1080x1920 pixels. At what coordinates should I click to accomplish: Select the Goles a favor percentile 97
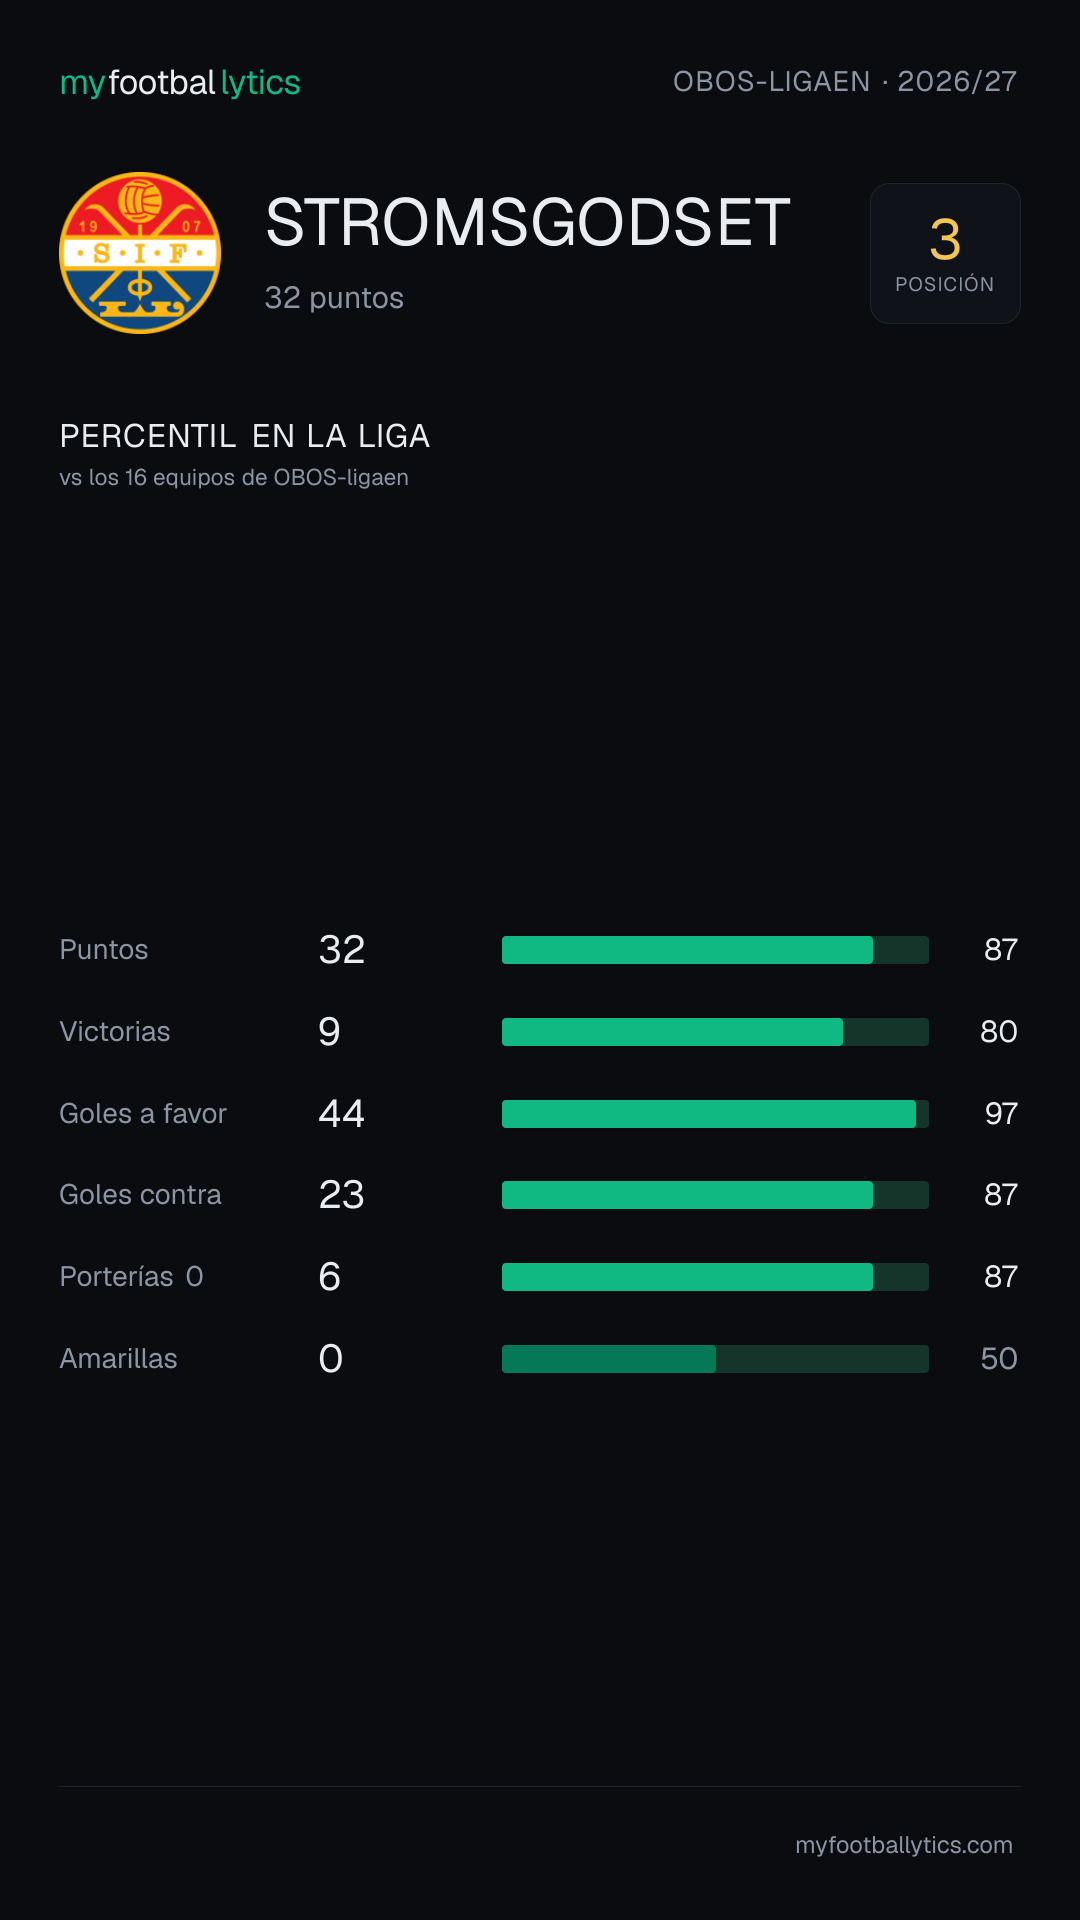click(x=1001, y=1114)
